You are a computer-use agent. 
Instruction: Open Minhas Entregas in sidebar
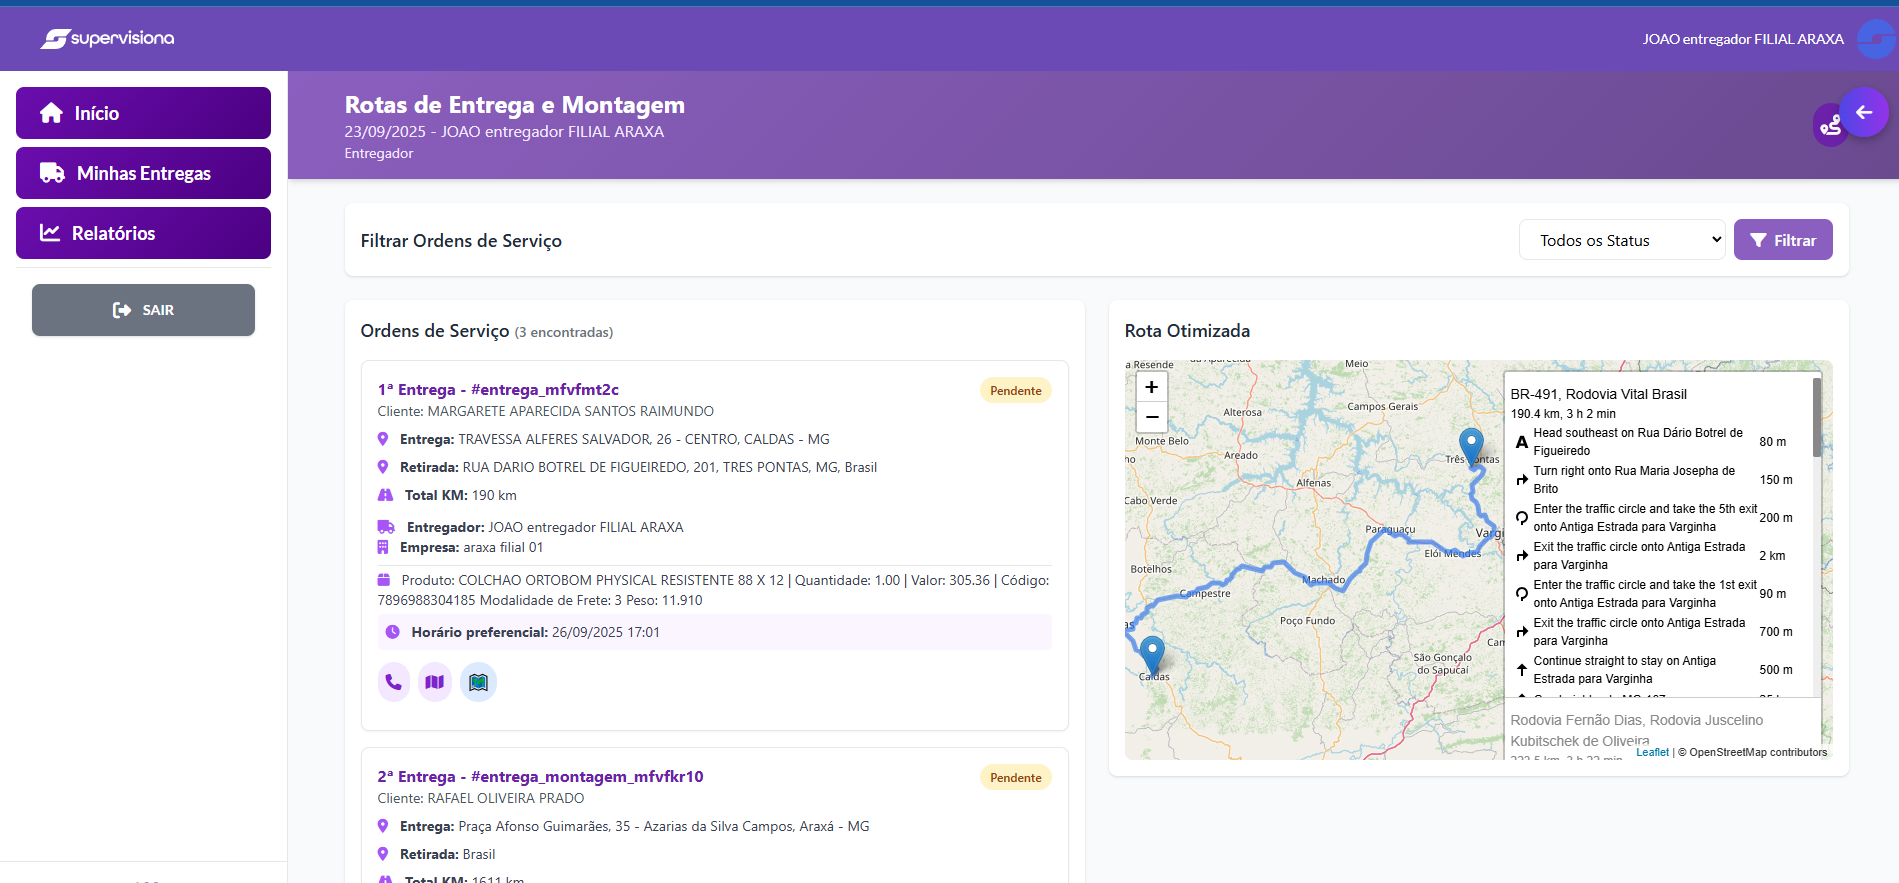click(x=143, y=173)
